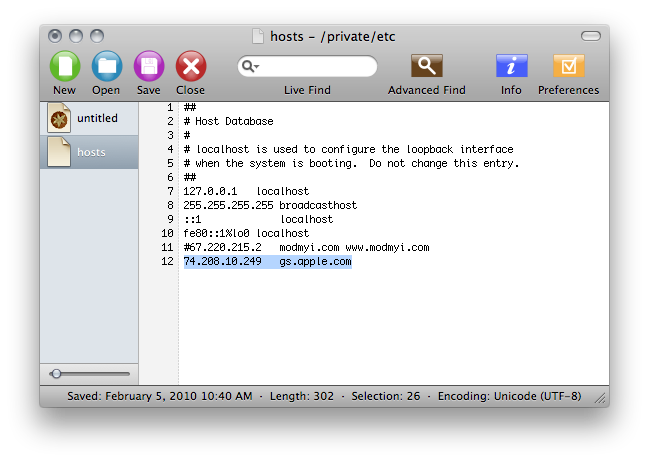This screenshot has width=649, height=462.
Task: Click the window title hosts – /private/etc
Action: click(333, 36)
